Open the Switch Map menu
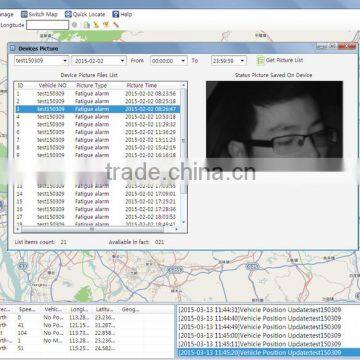The image size is (360, 360). coord(39,14)
